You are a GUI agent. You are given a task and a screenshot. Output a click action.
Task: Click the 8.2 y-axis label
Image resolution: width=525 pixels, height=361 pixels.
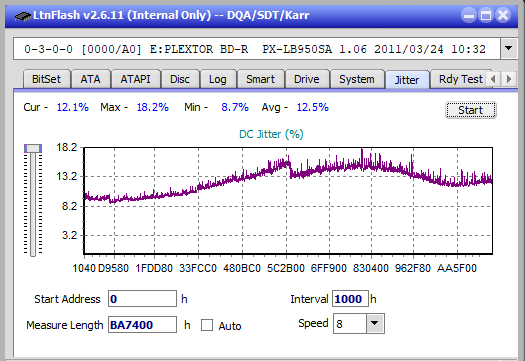pyautogui.click(x=69, y=206)
